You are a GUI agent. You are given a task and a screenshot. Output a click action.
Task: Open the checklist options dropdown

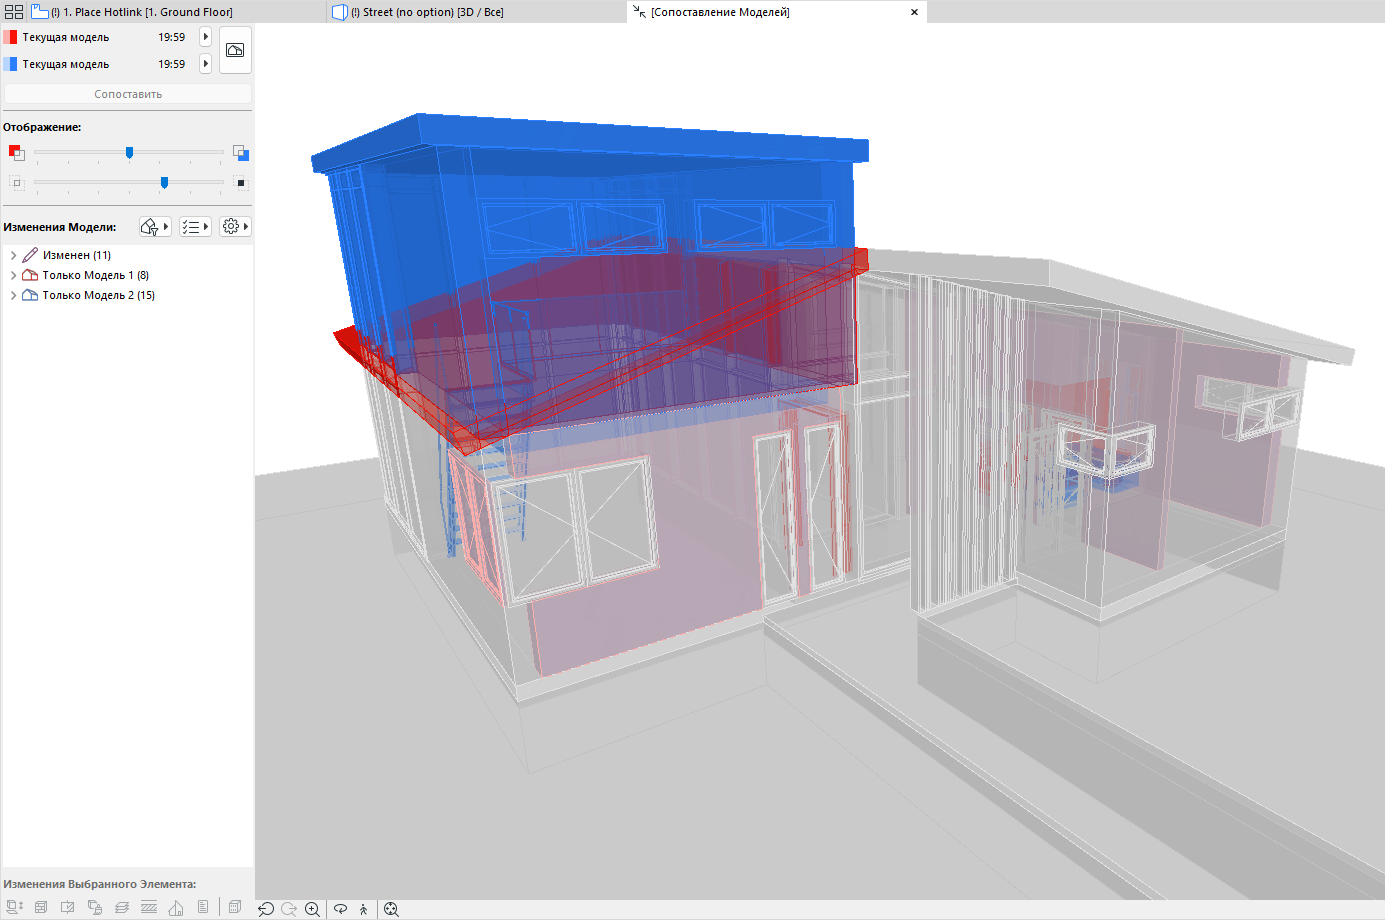click(x=195, y=227)
